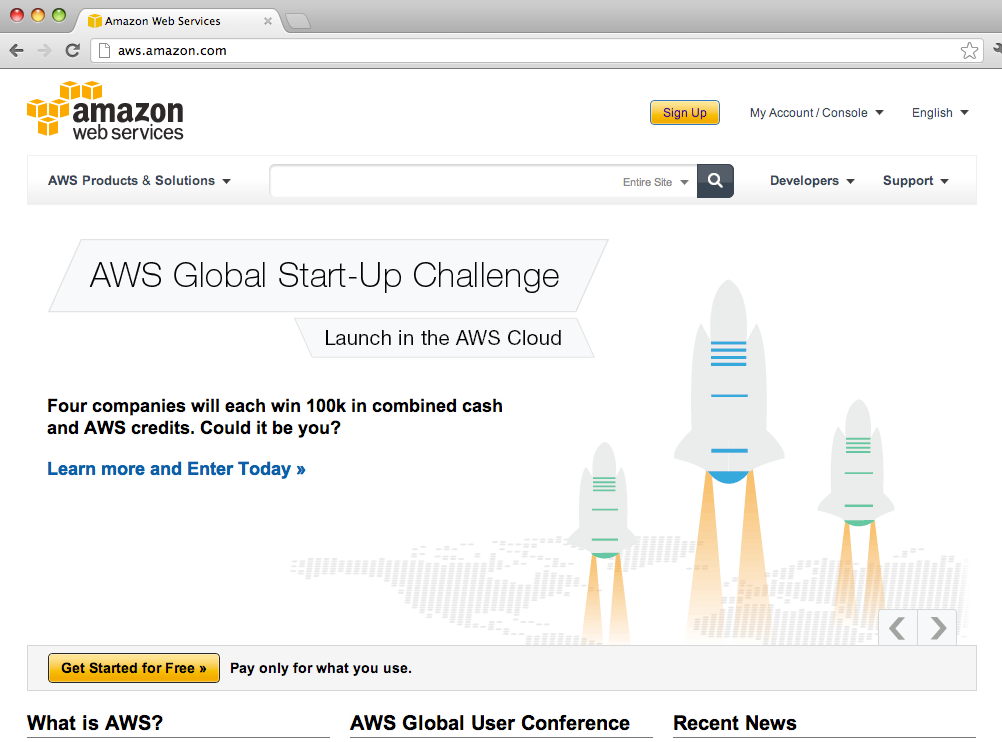The image size is (1002, 742).
Task: Reload the page with the refresh icon
Action: coord(73,50)
